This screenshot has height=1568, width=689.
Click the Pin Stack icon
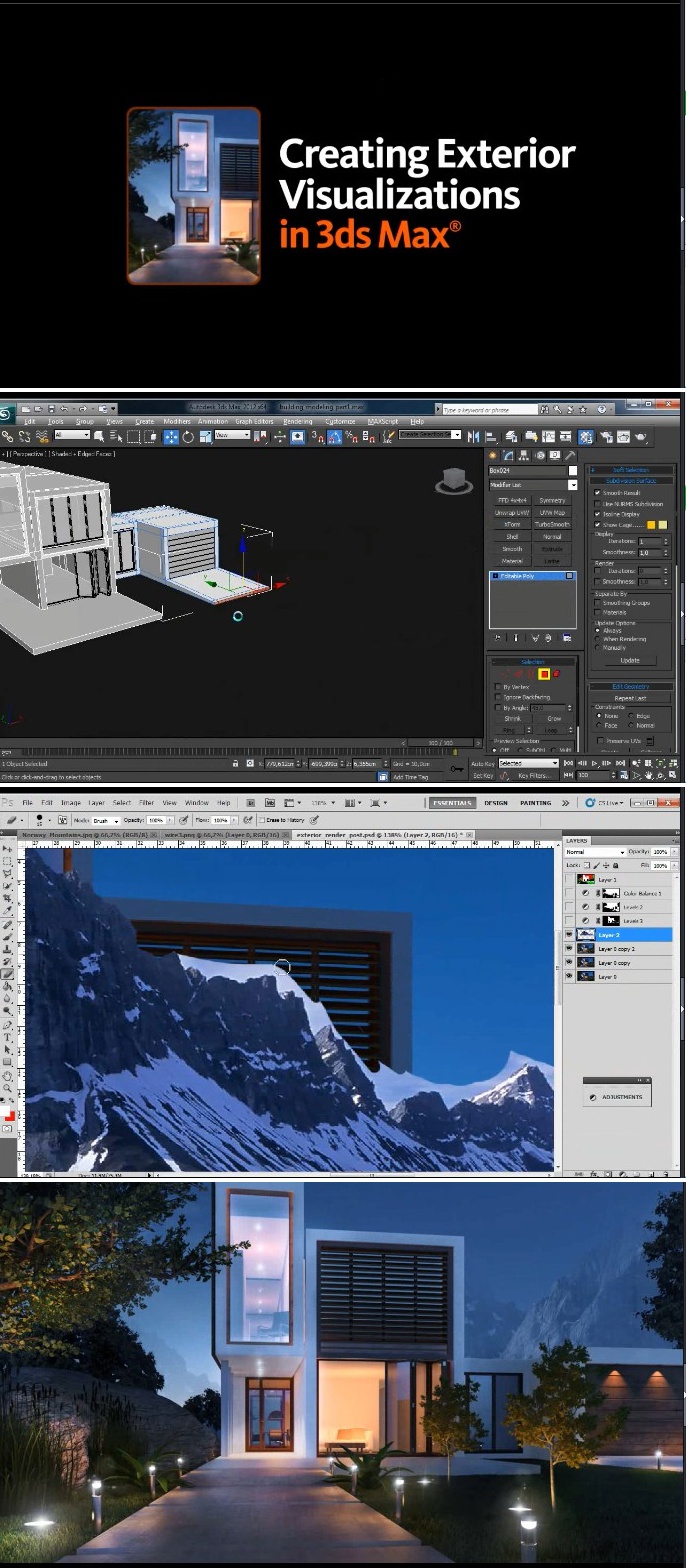coord(498,637)
